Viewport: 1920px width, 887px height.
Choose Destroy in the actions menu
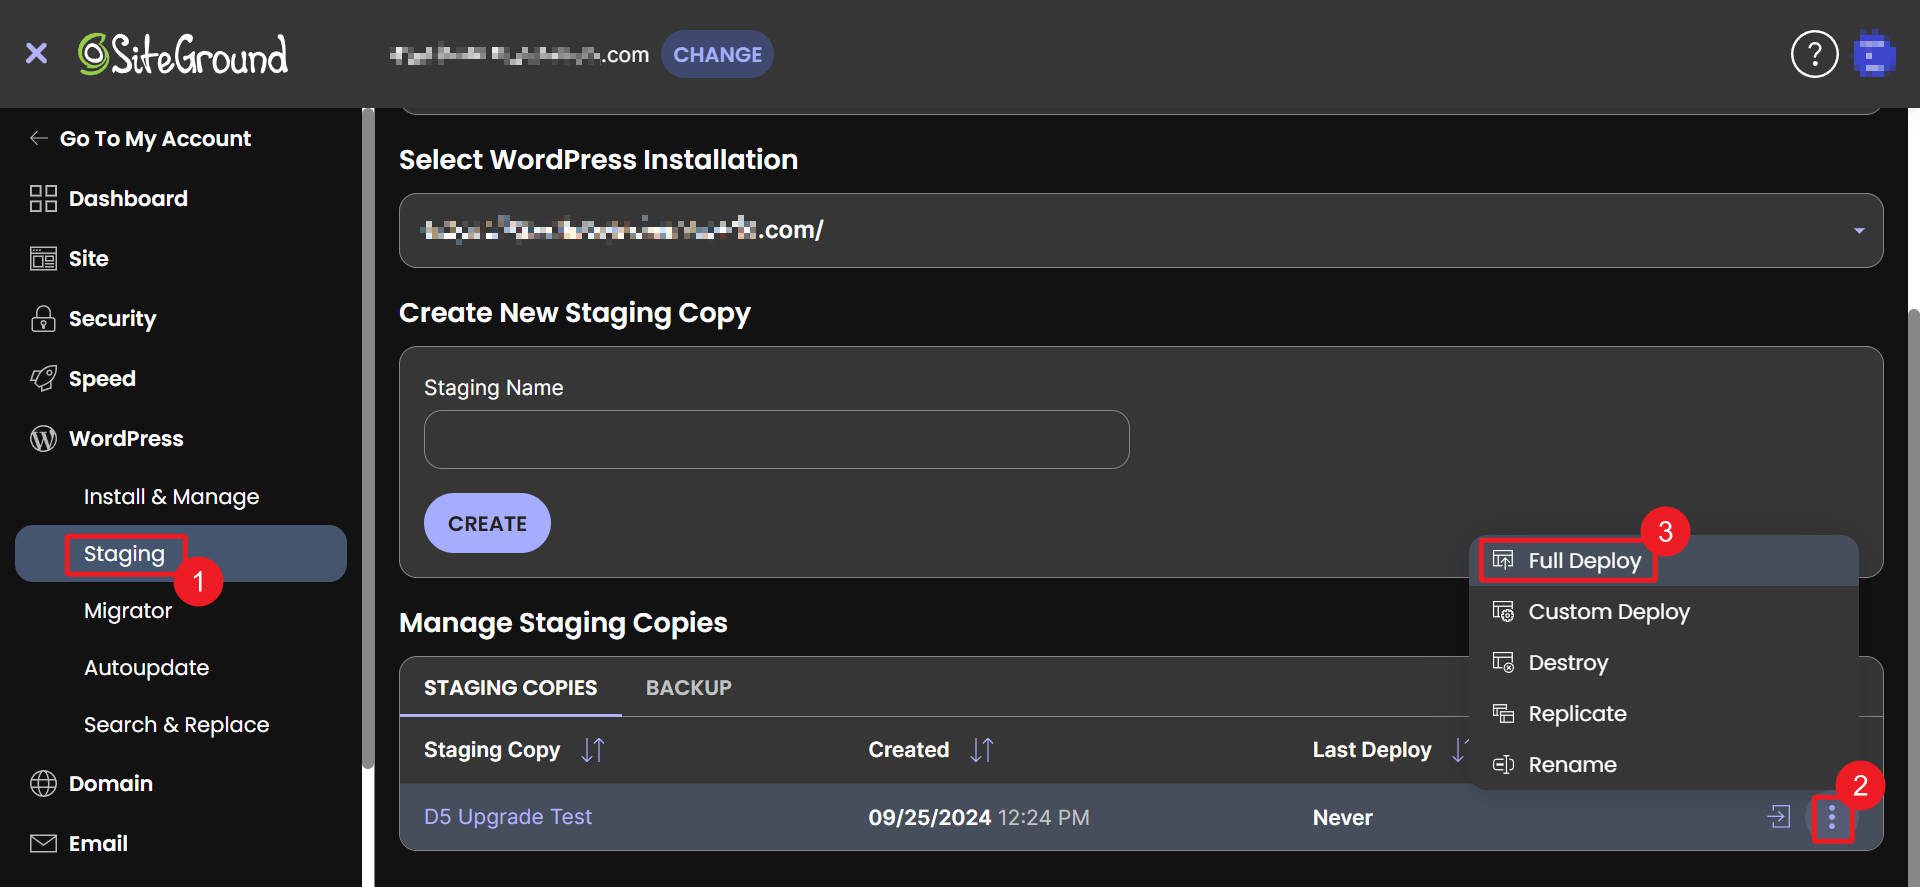[x=1567, y=663]
